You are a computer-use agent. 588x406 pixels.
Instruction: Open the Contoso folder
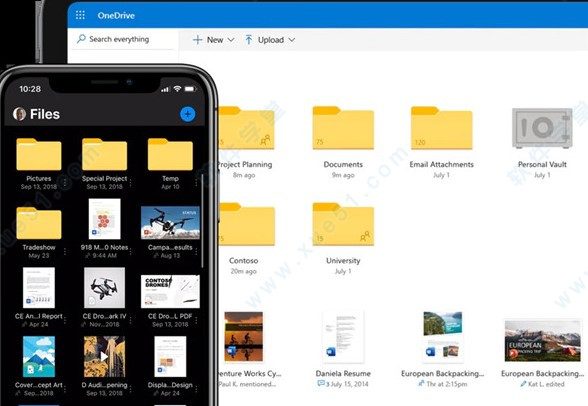pos(246,224)
